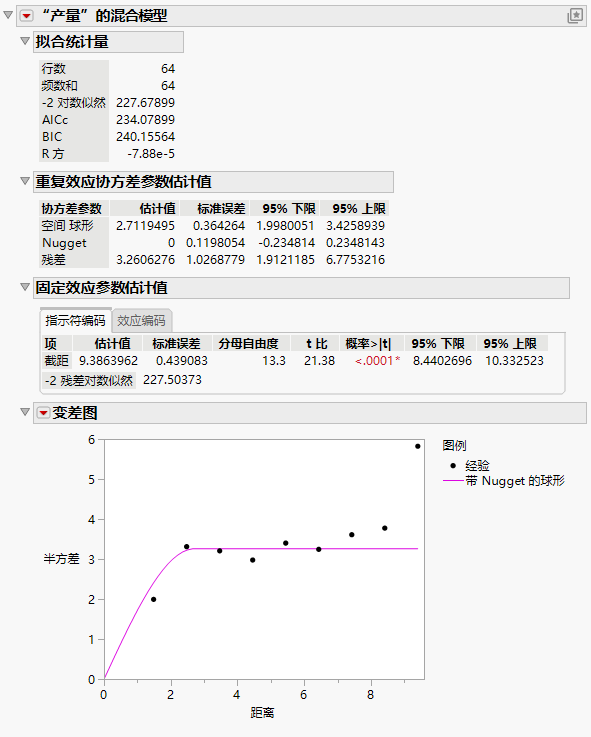This screenshot has height=737, width=591.
Task: Click the BIC value 240.15564
Action: click(145, 137)
